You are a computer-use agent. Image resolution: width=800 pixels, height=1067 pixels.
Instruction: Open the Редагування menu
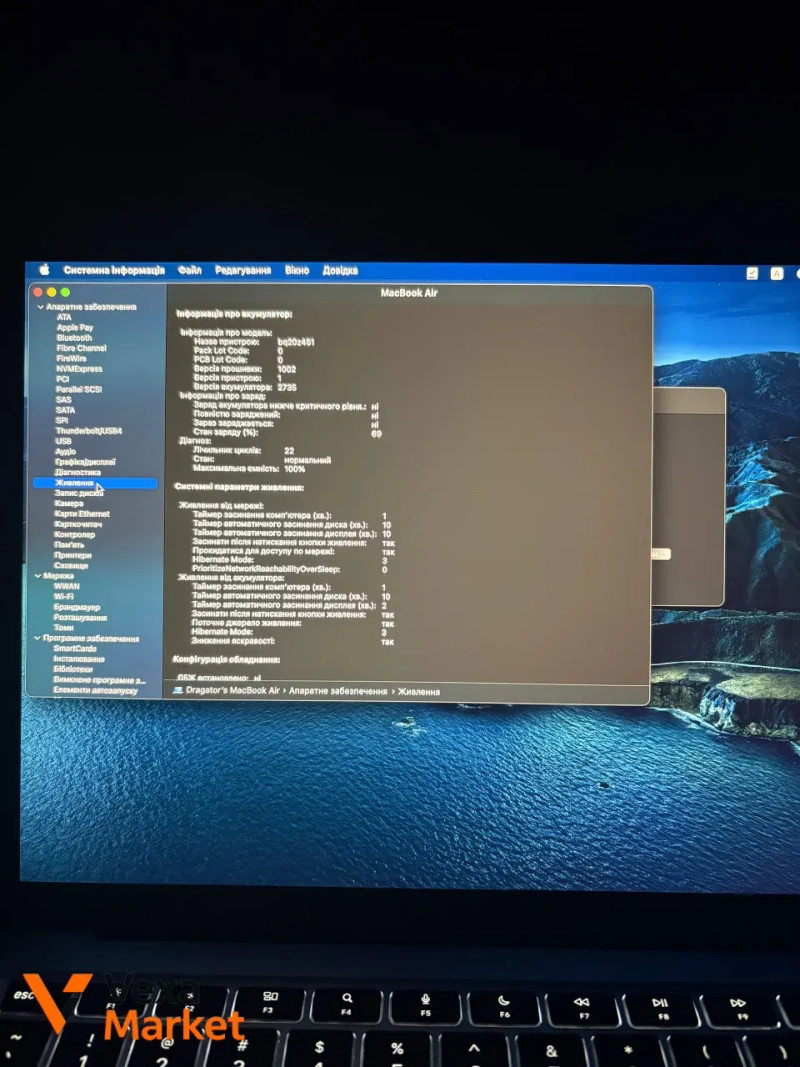pyautogui.click(x=243, y=270)
